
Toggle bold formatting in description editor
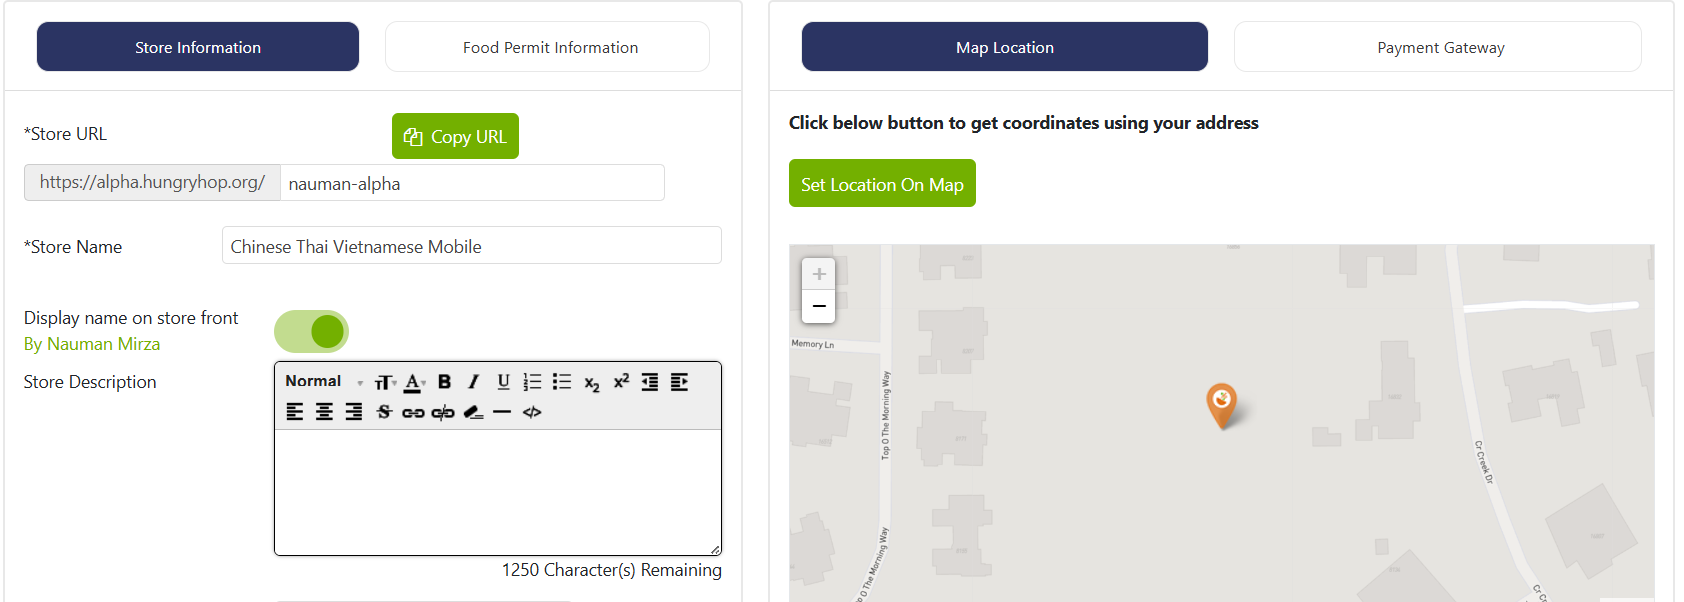tap(445, 382)
